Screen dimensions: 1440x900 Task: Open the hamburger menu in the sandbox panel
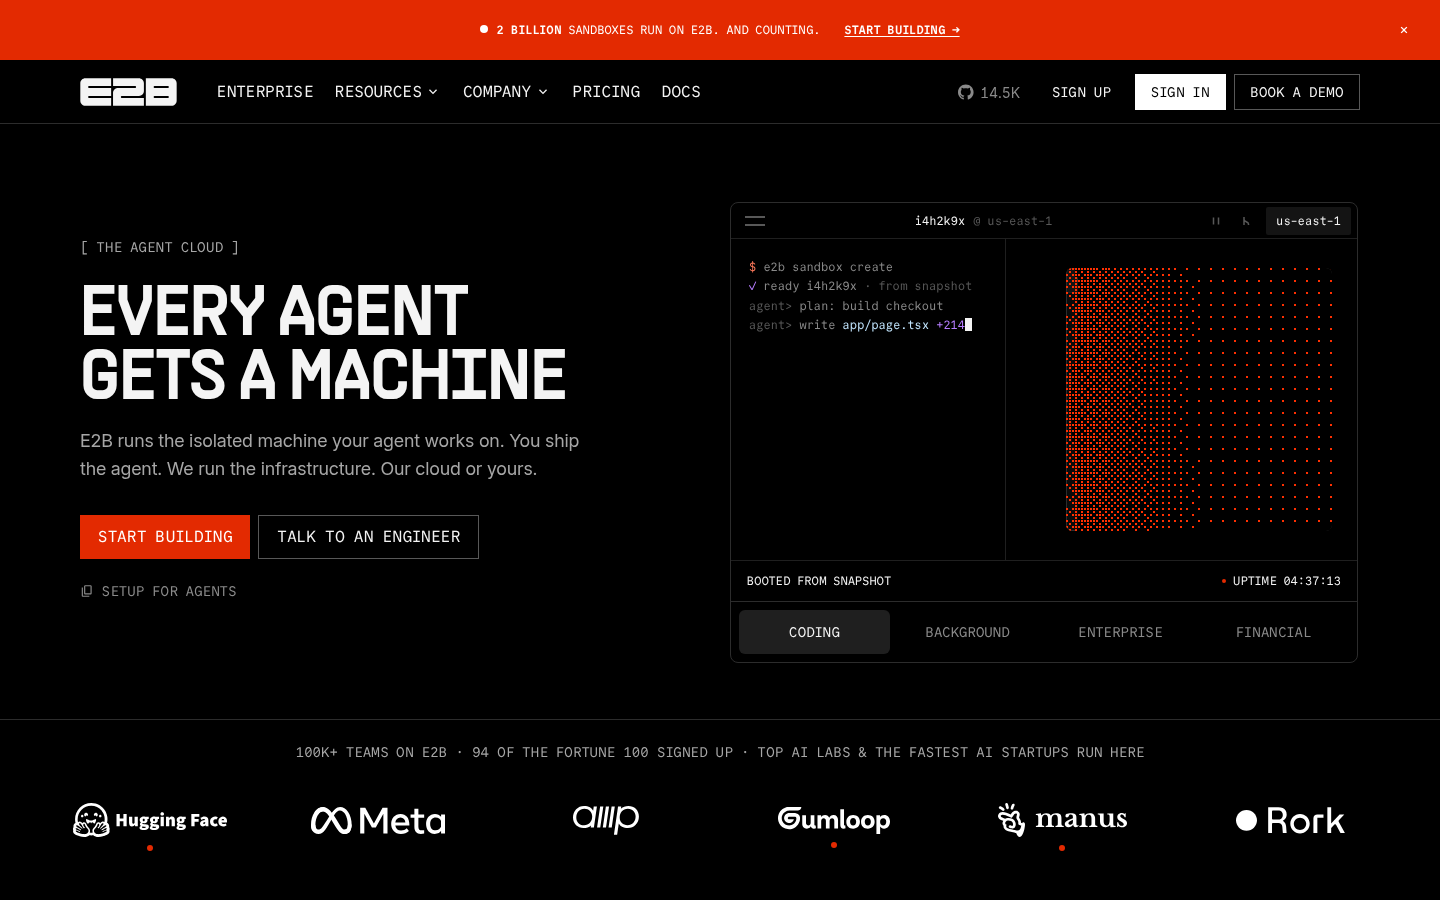[x=755, y=221]
